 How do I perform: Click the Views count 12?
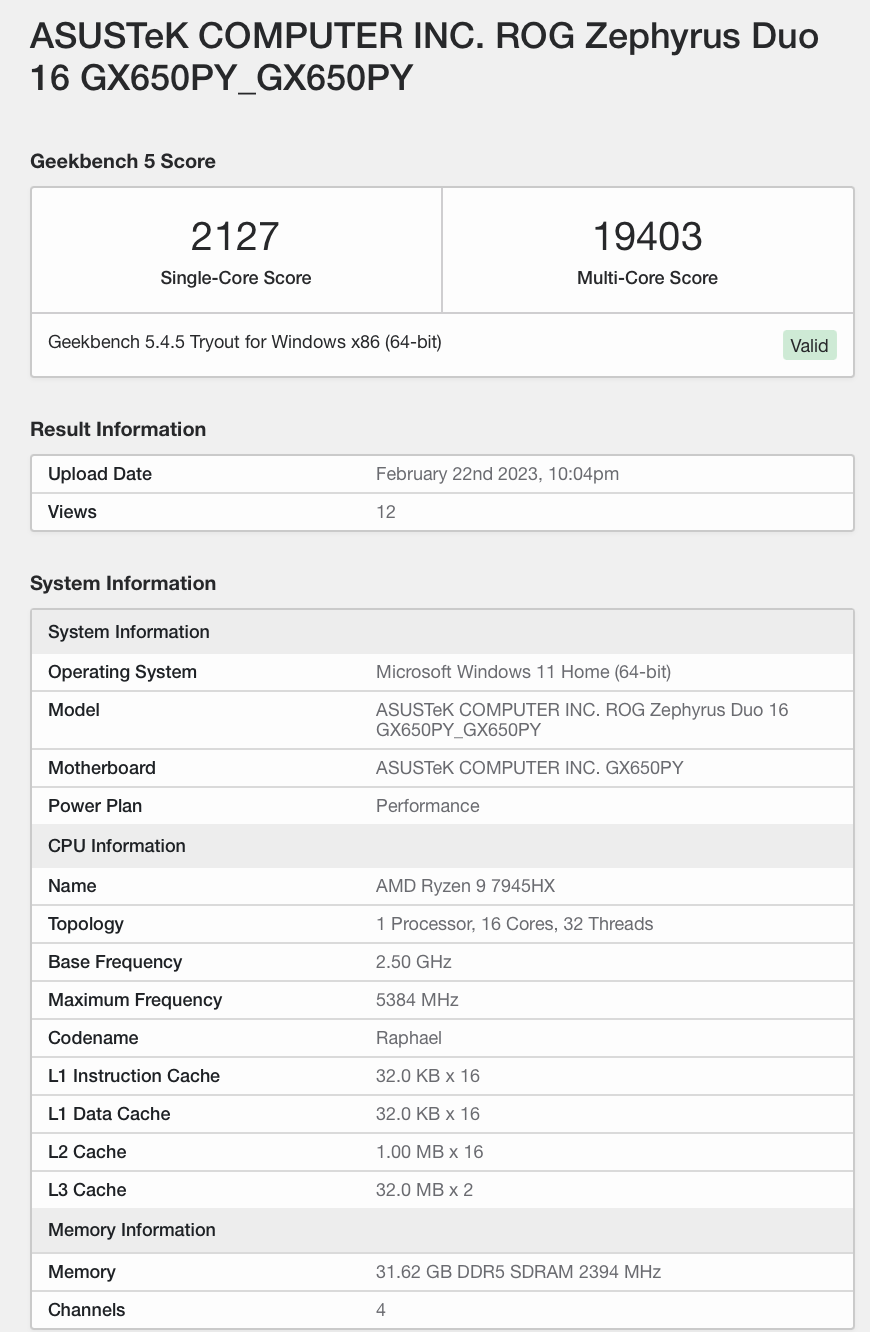[386, 512]
